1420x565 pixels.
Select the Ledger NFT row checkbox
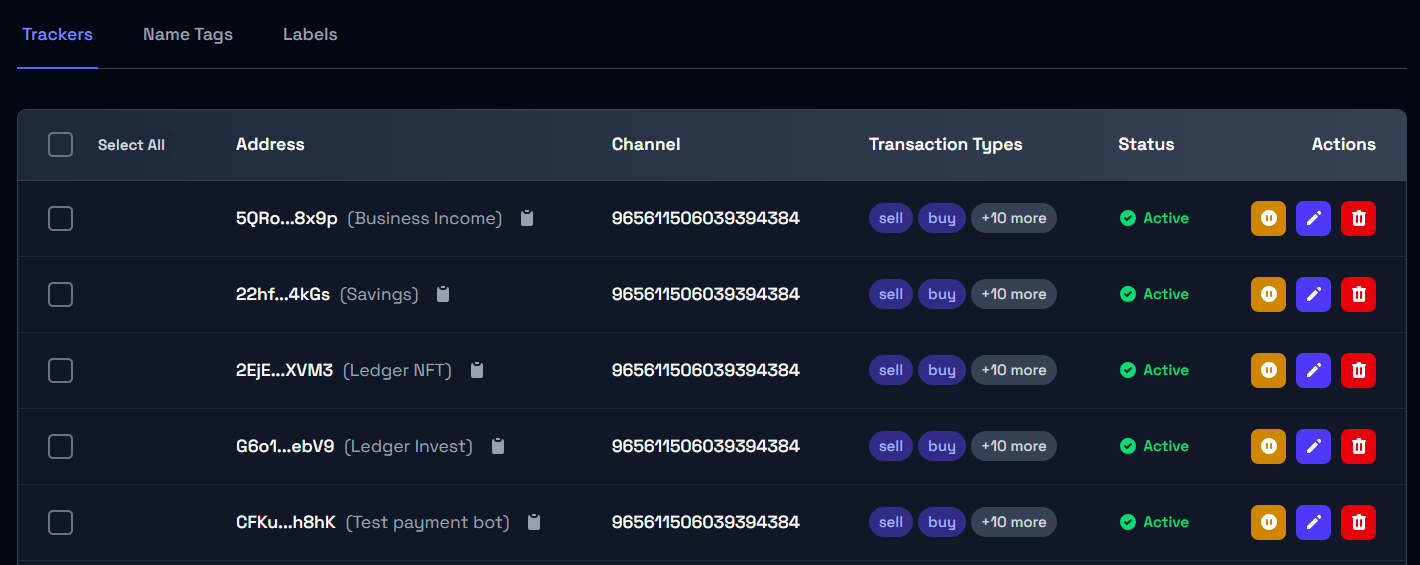click(61, 370)
